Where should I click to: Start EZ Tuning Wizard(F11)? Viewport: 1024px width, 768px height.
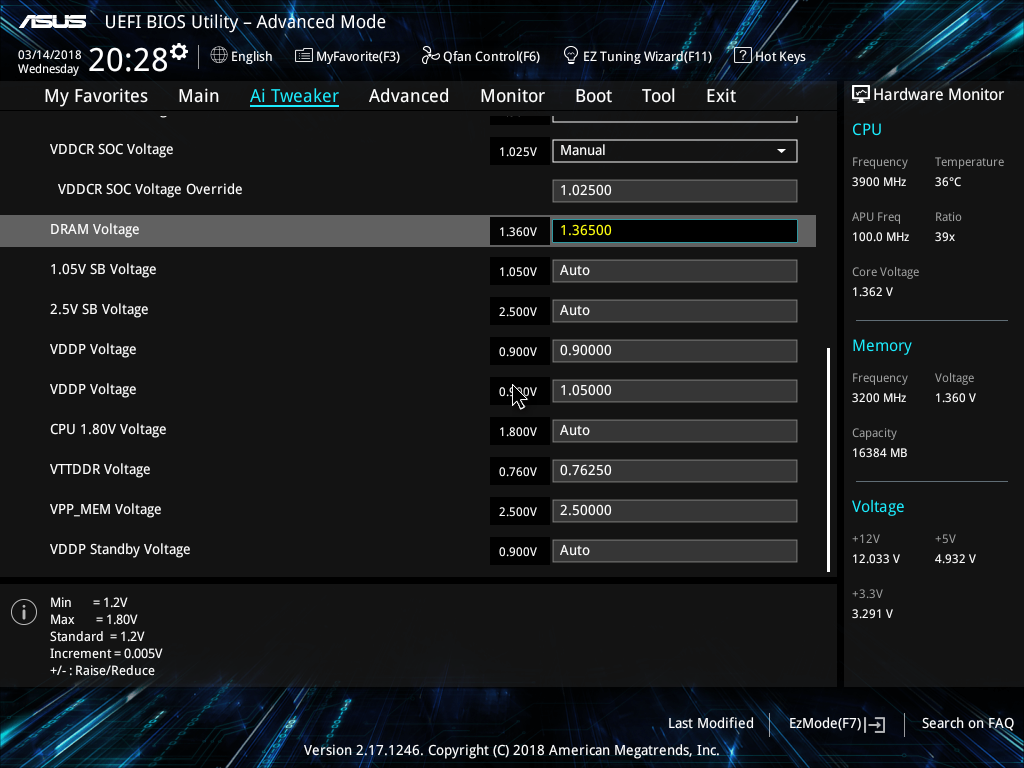click(x=637, y=56)
